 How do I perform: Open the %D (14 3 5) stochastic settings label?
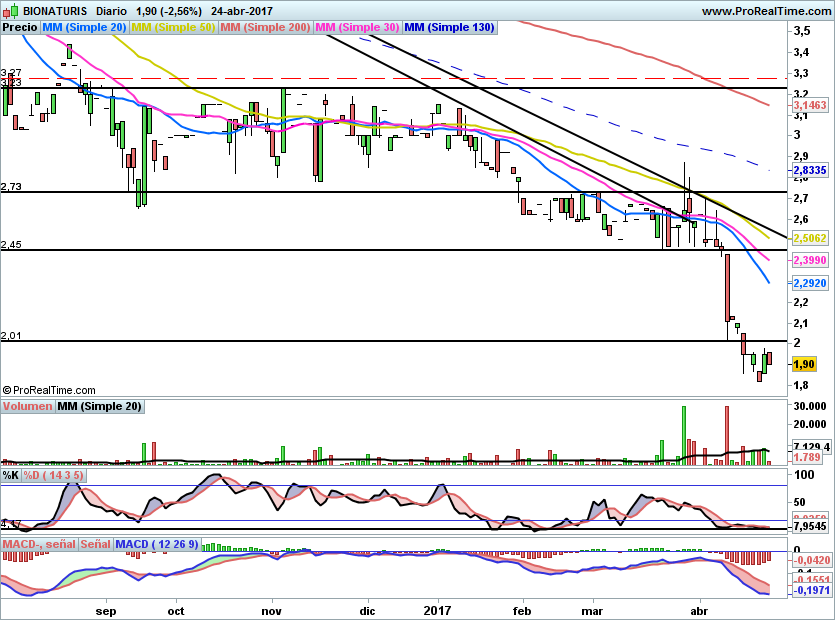[55, 474]
